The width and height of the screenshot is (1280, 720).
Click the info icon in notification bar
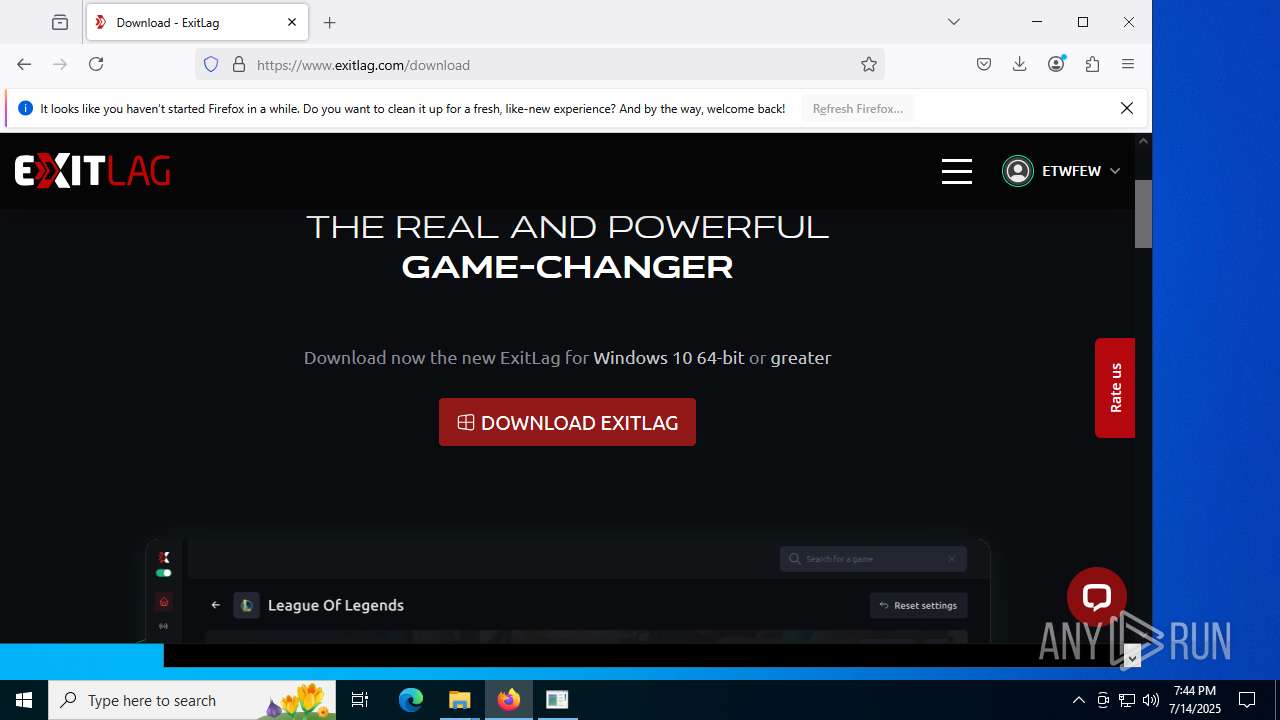point(25,108)
